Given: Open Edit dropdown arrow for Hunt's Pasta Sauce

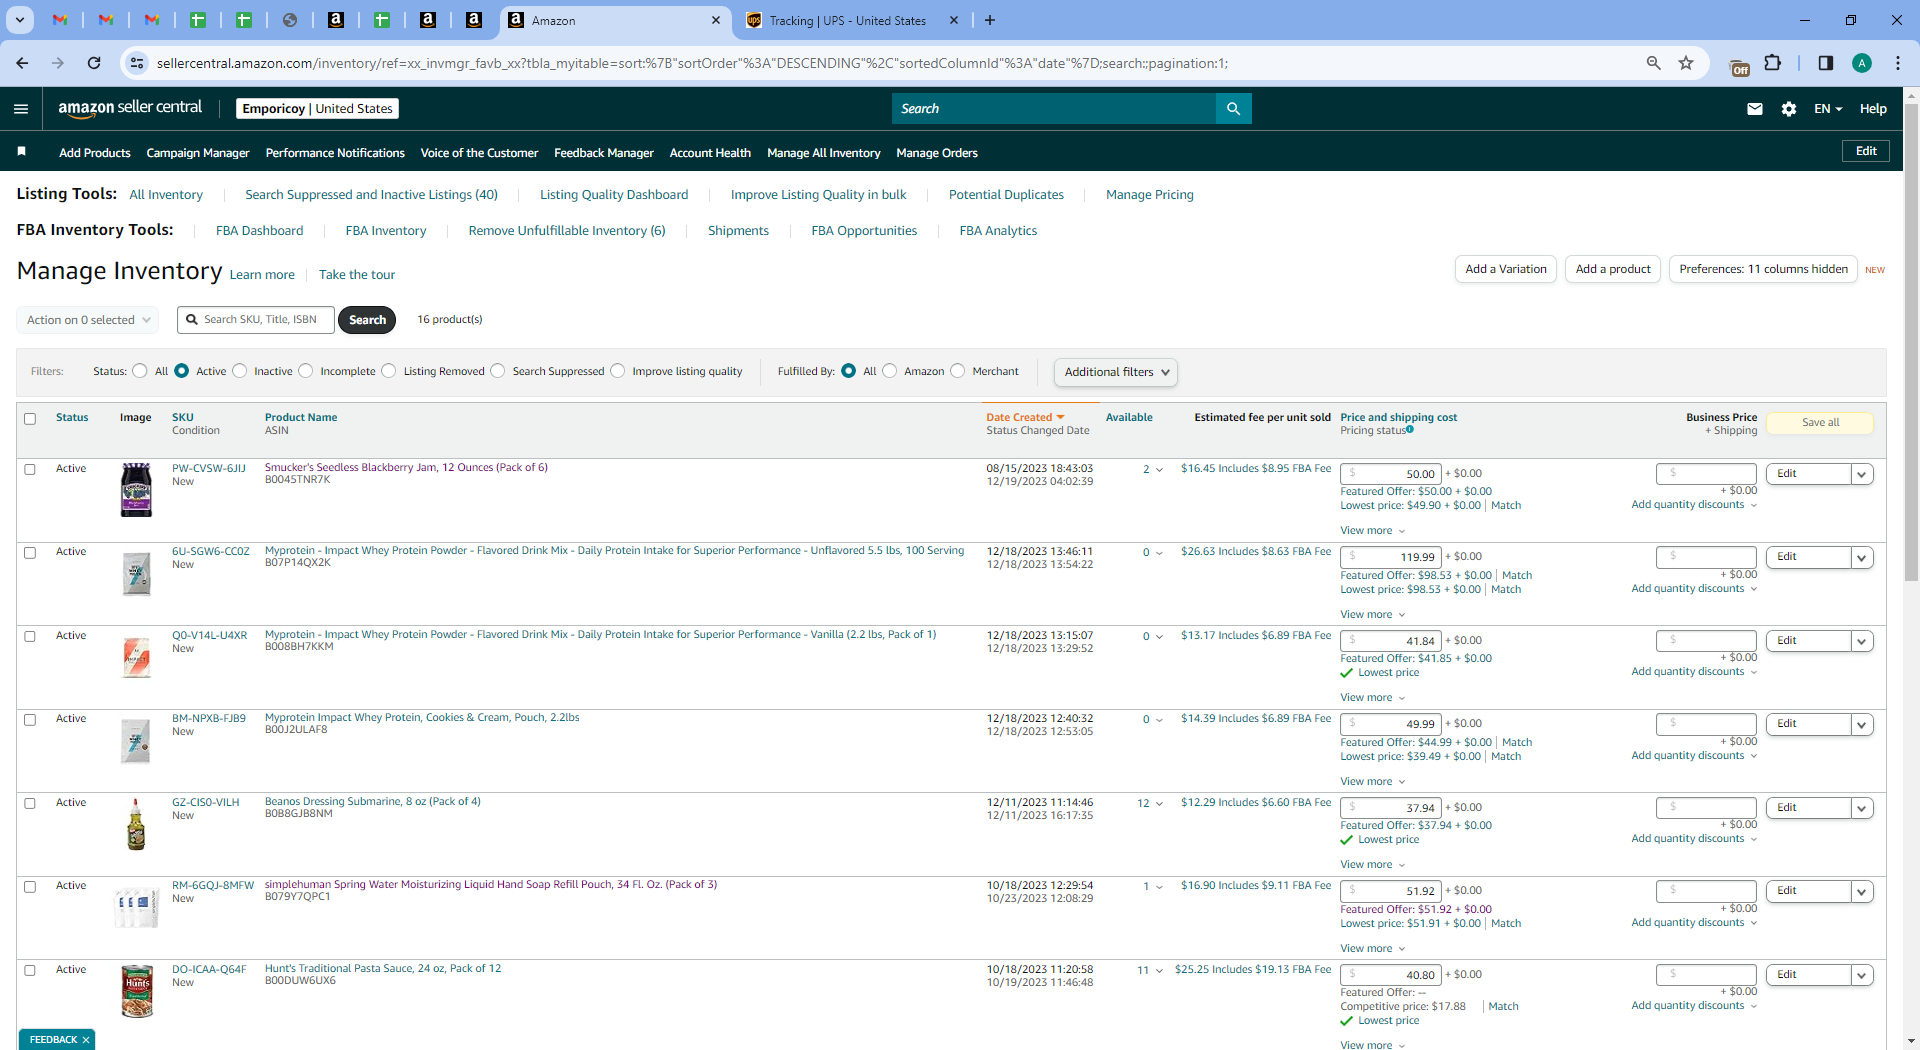Looking at the screenshot, I should (x=1862, y=975).
